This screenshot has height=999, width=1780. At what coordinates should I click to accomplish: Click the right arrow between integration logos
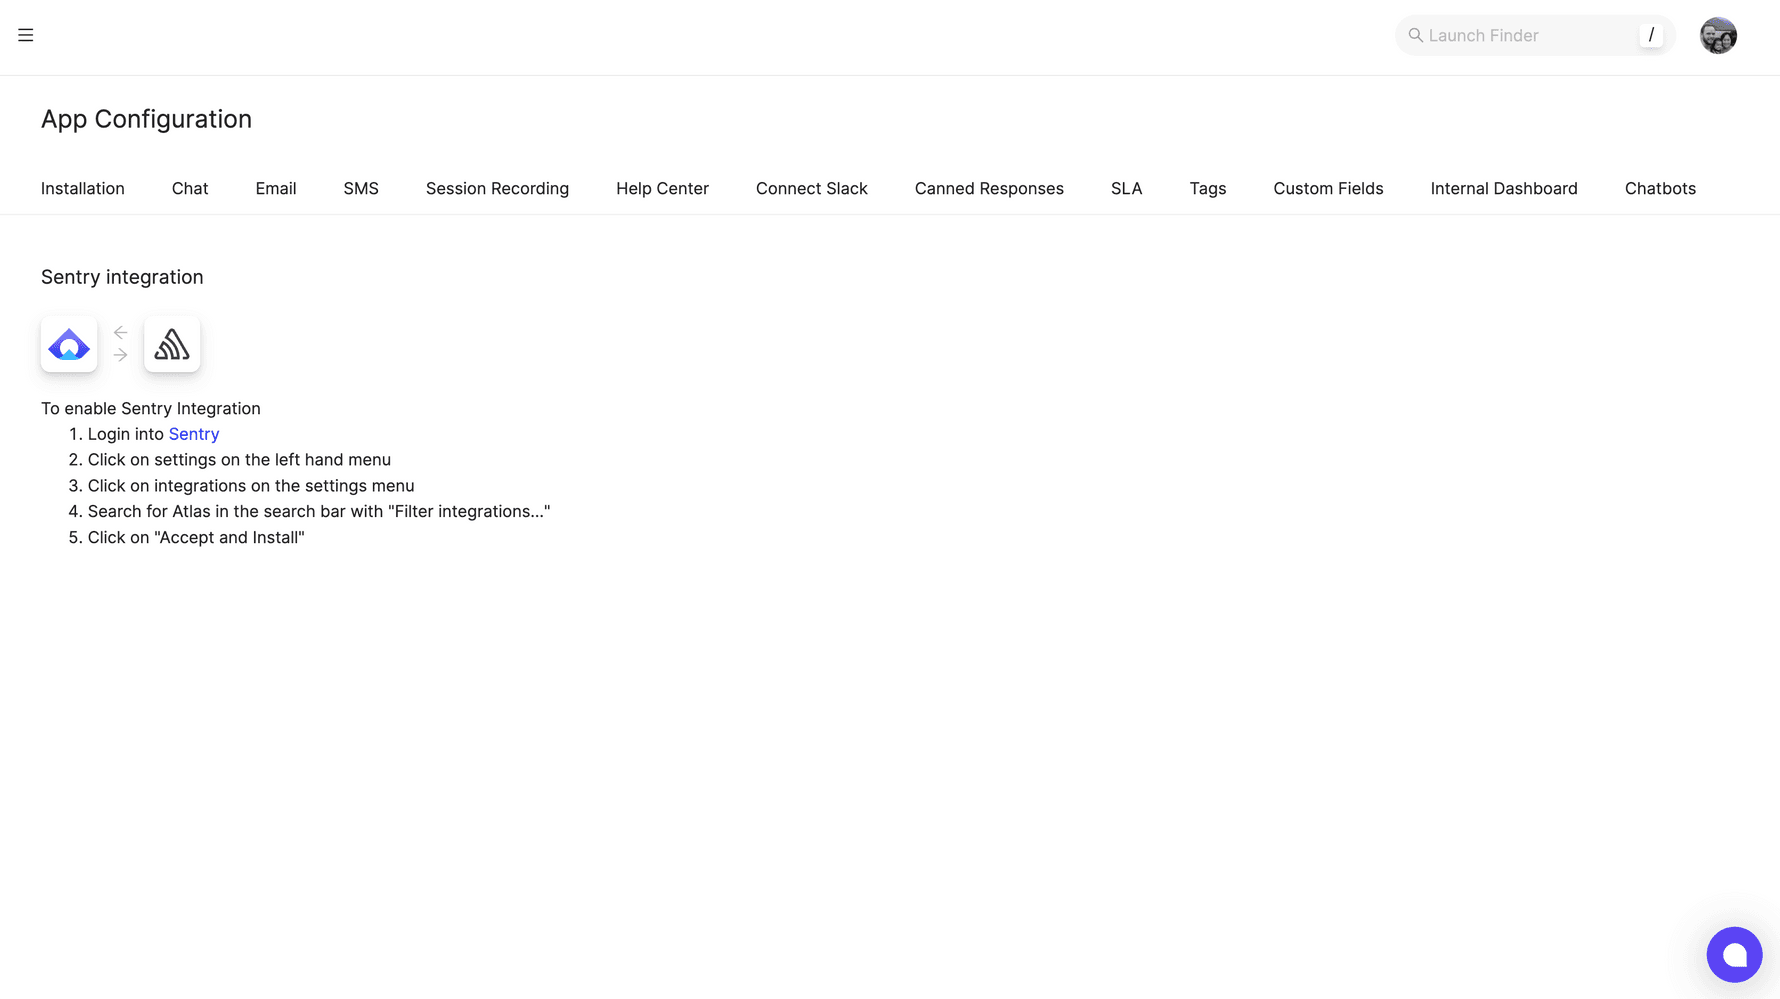tap(120, 355)
